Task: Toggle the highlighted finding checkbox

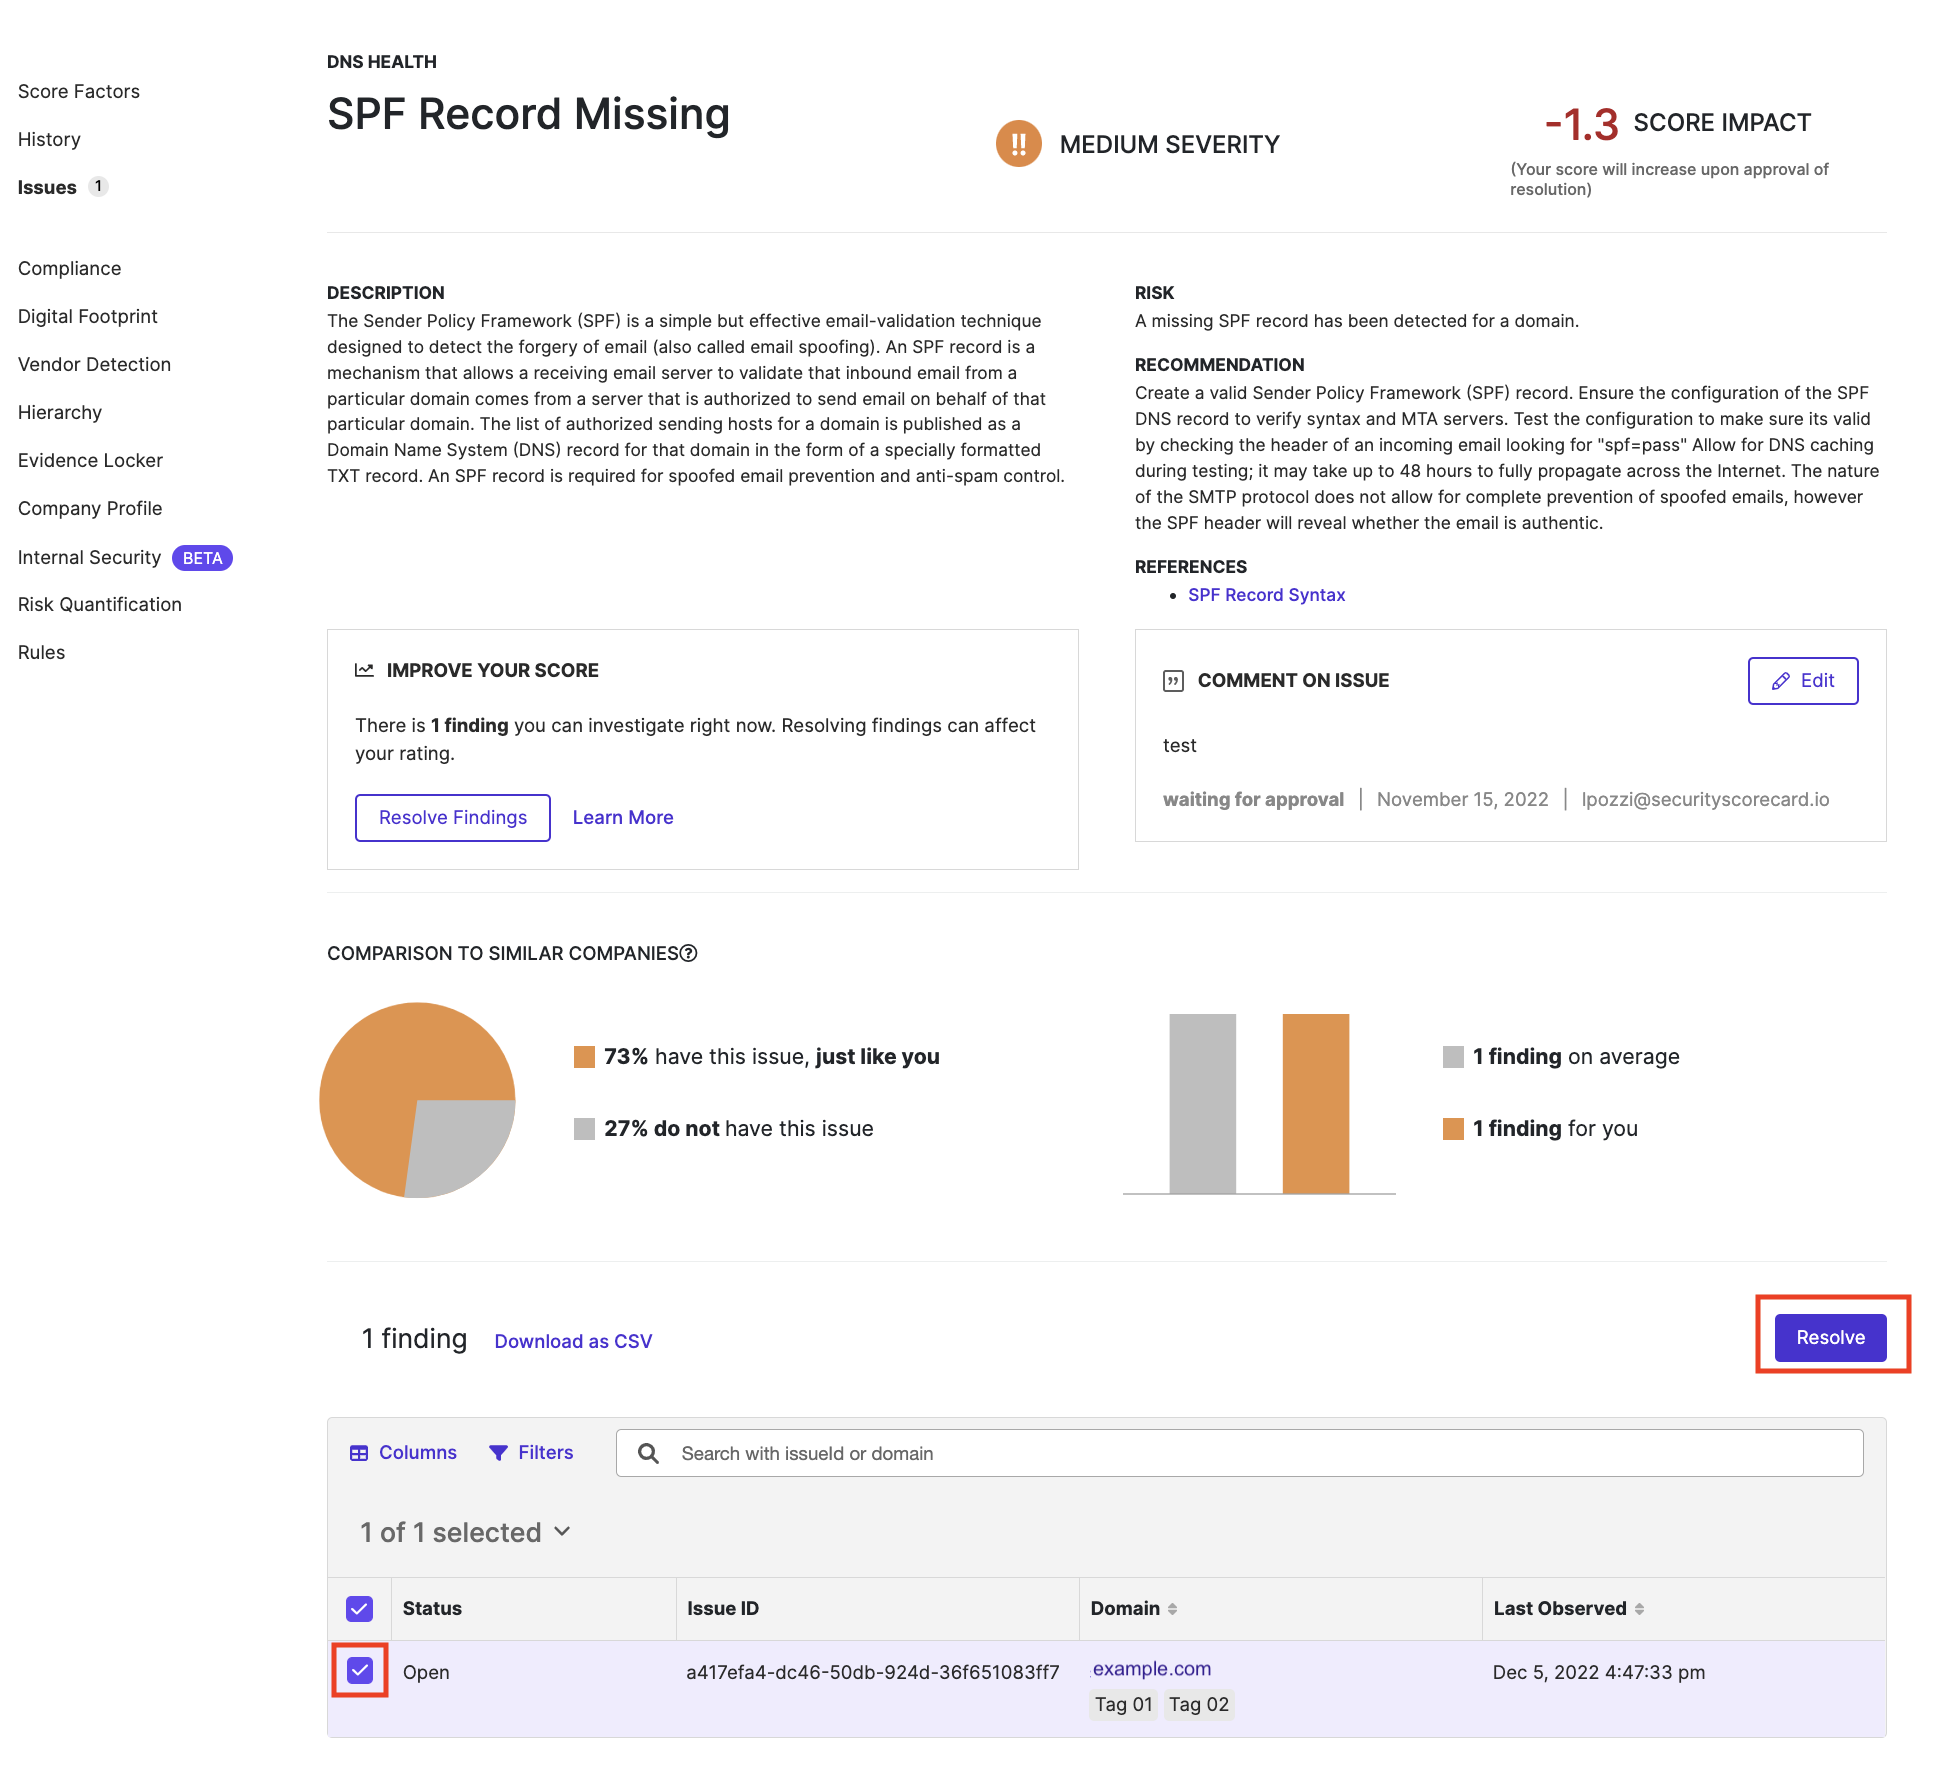Action: 359,1671
